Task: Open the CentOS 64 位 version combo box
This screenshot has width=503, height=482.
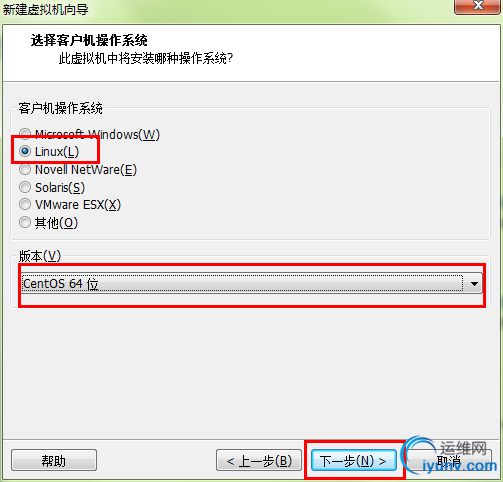Action: (252, 283)
